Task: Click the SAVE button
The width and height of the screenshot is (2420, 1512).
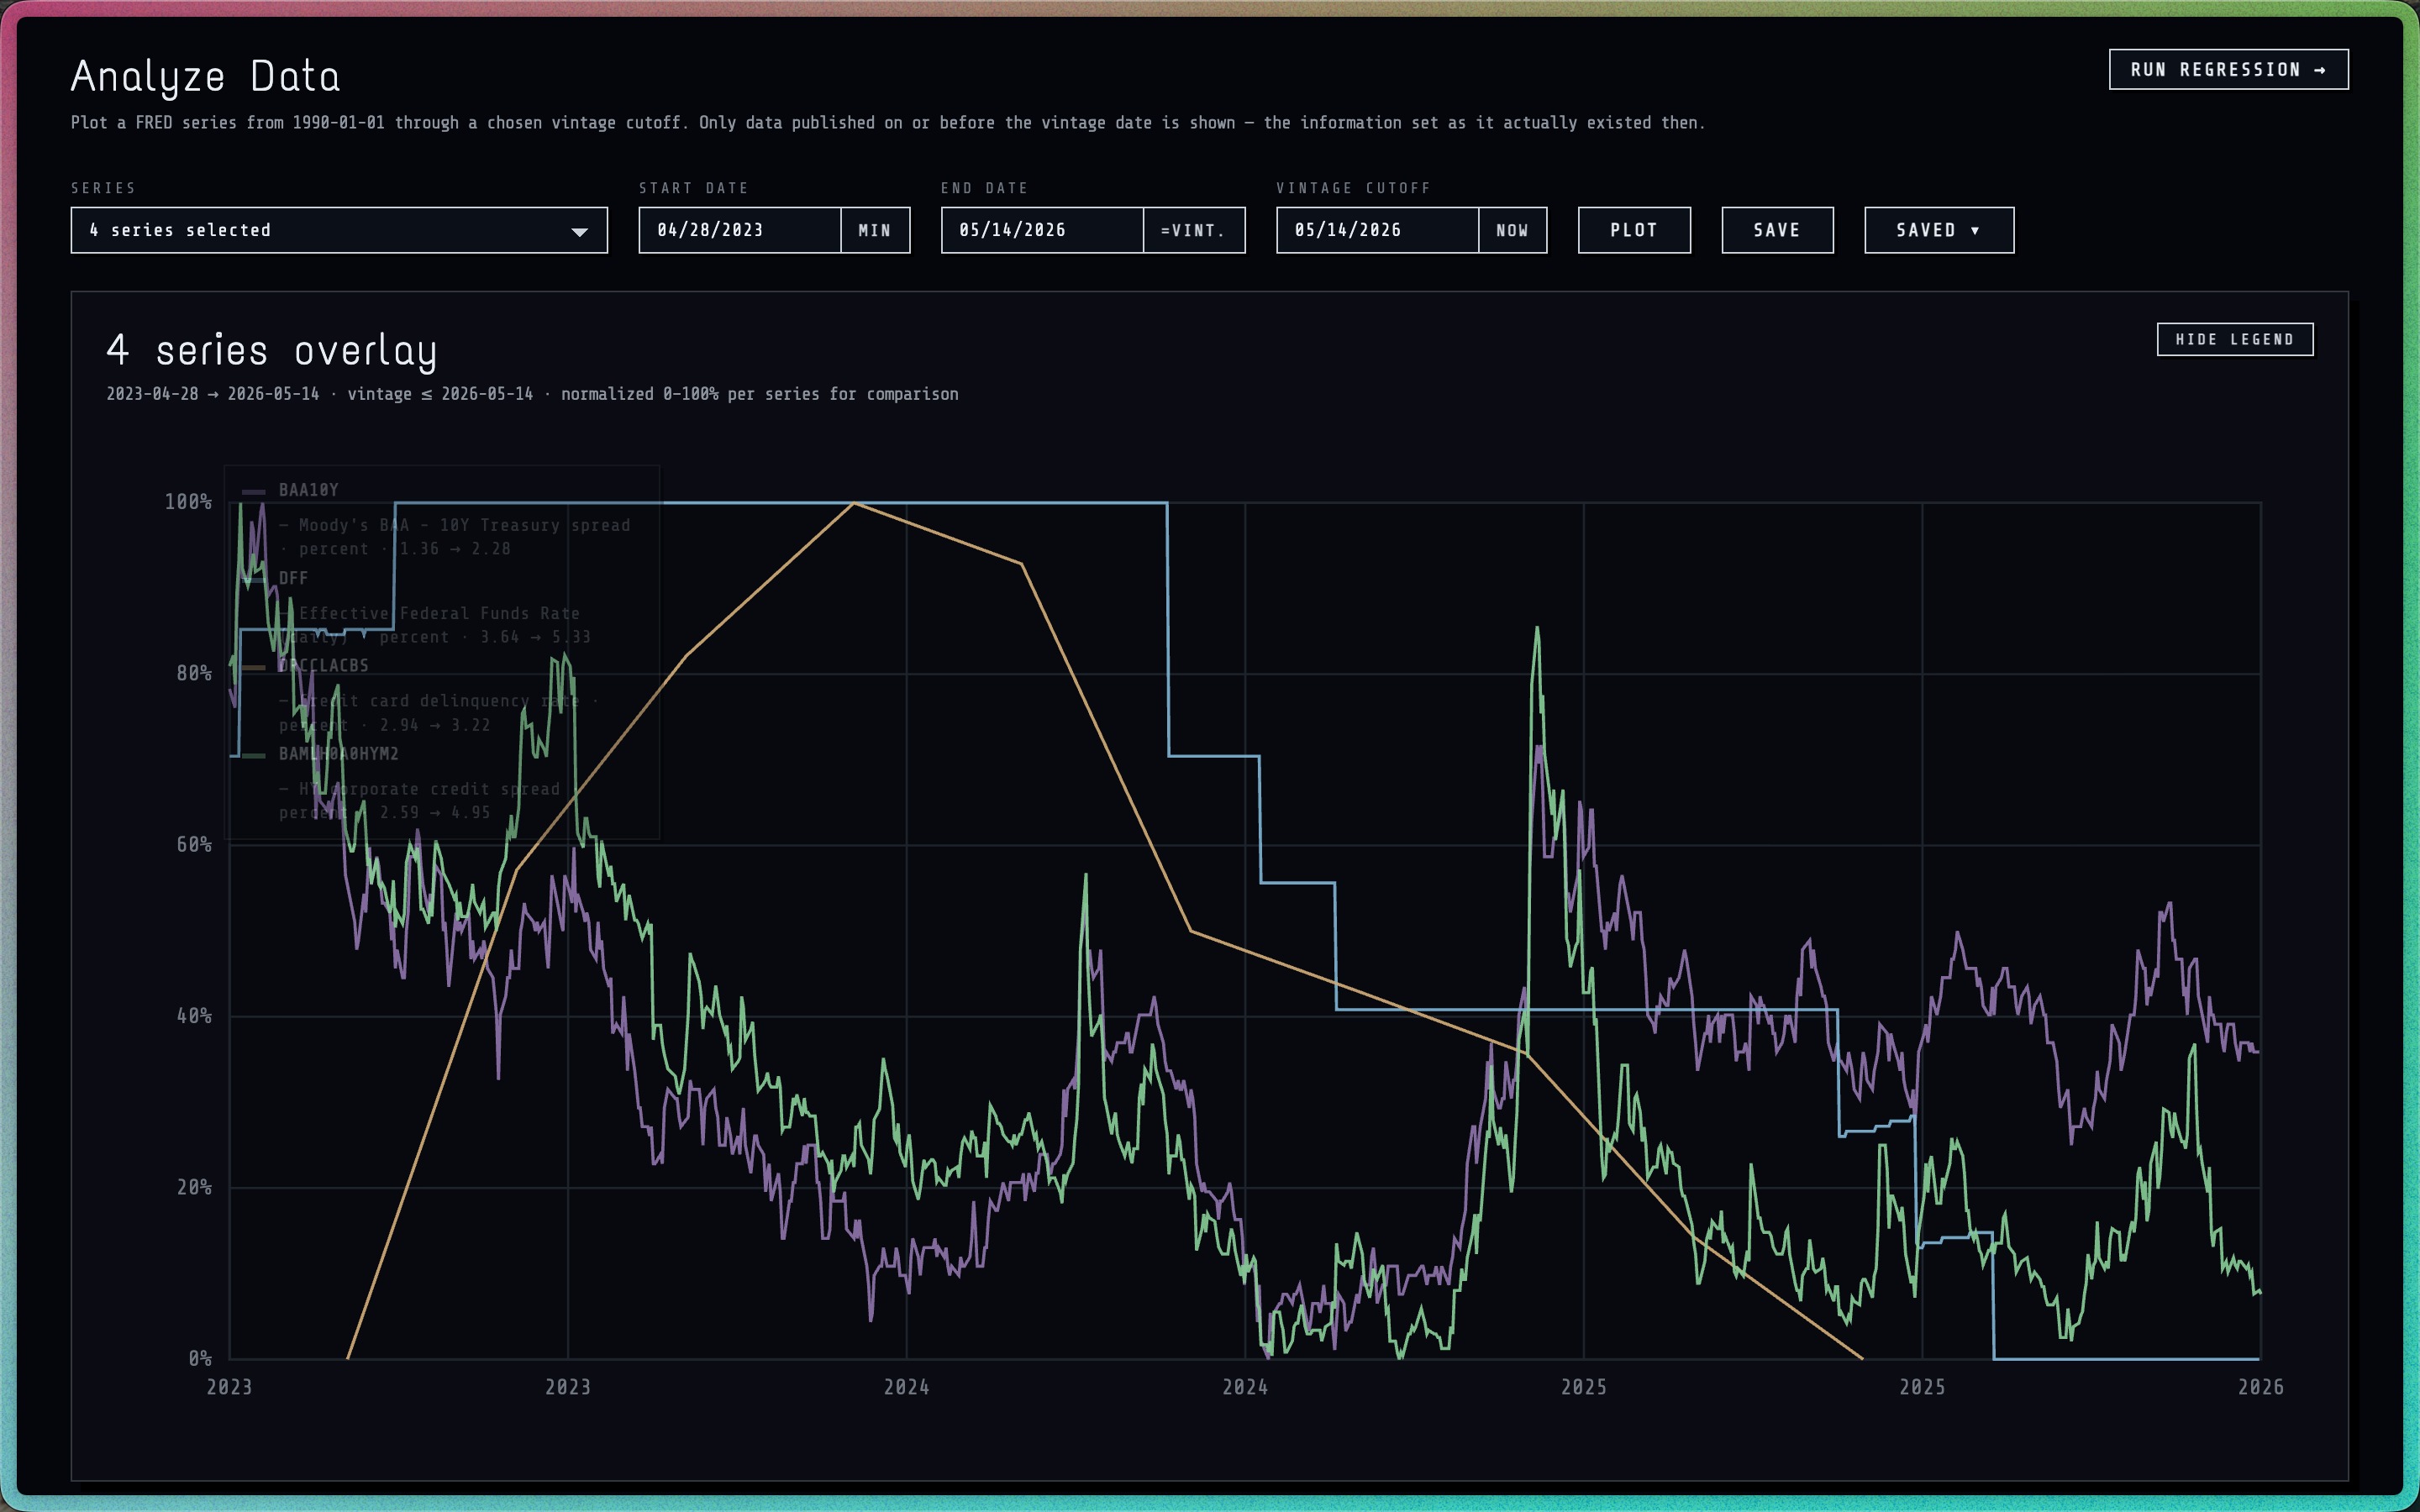Action: coord(1777,231)
